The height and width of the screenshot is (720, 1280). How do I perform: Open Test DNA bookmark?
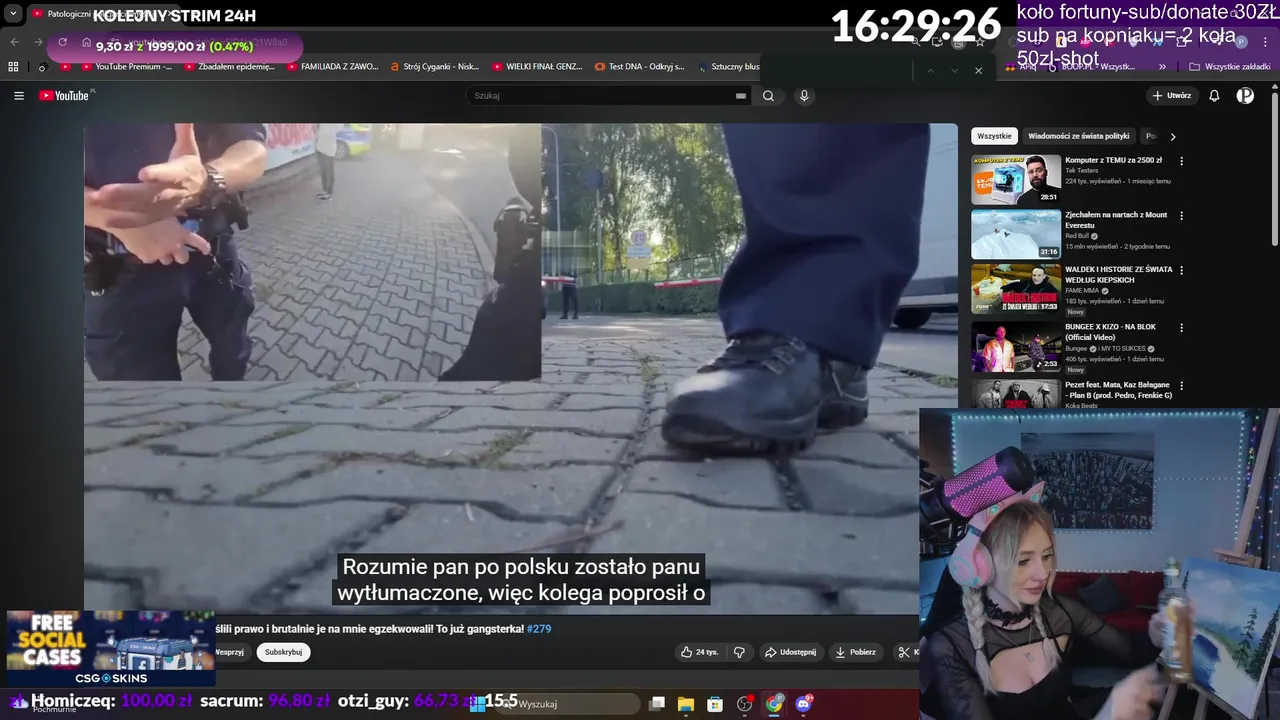point(640,67)
